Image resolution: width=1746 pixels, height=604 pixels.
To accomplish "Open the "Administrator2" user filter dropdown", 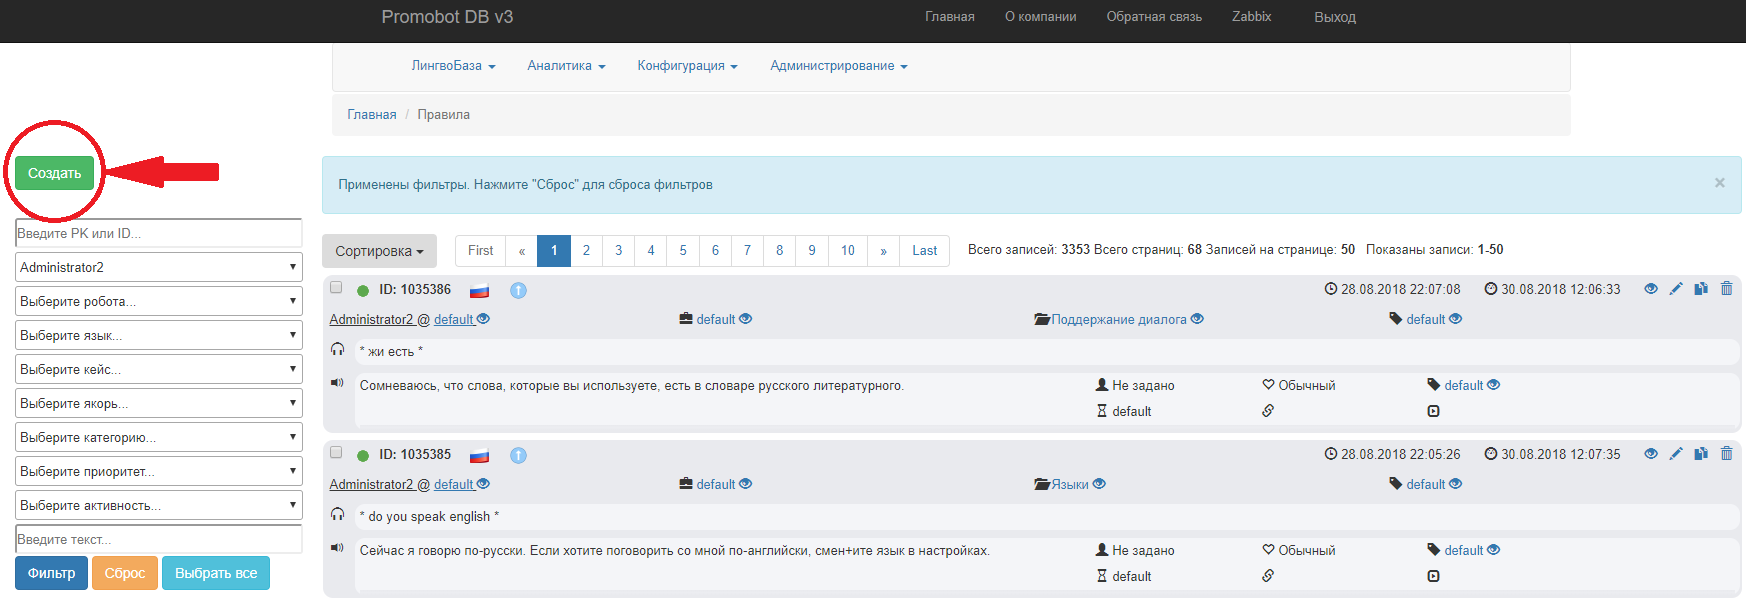I will tap(159, 267).
